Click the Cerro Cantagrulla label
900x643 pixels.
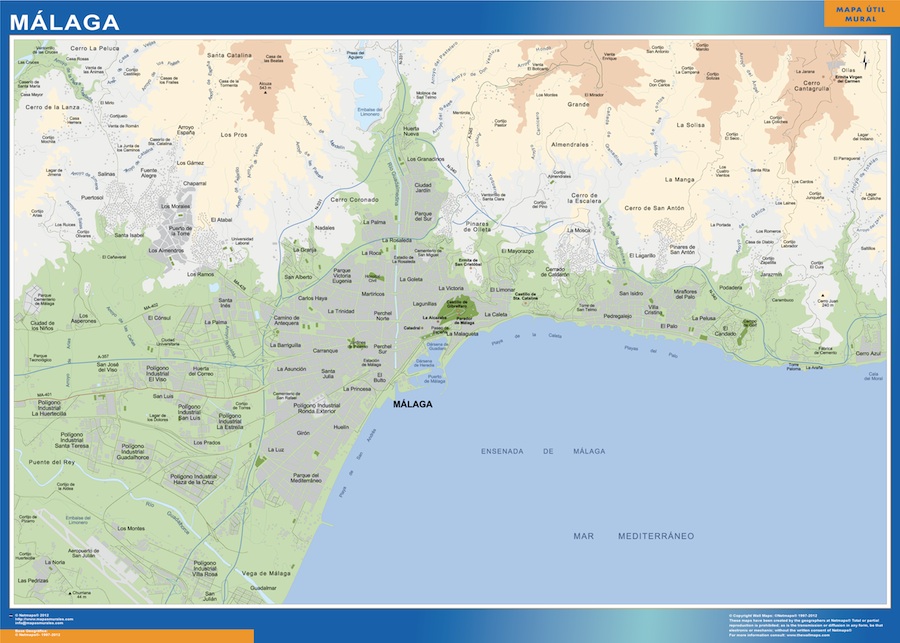[812, 86]
